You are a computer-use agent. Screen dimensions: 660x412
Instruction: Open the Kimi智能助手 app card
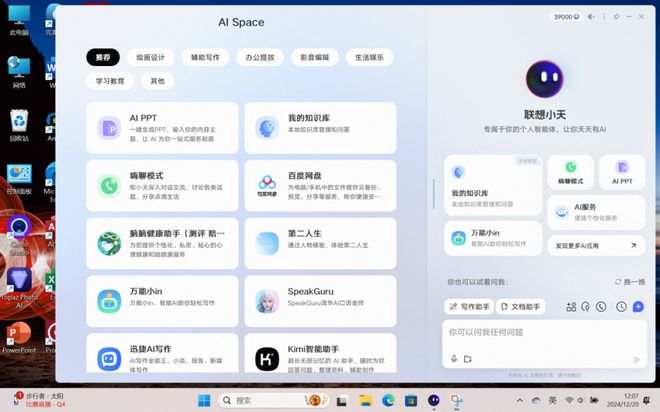point(320,353)
